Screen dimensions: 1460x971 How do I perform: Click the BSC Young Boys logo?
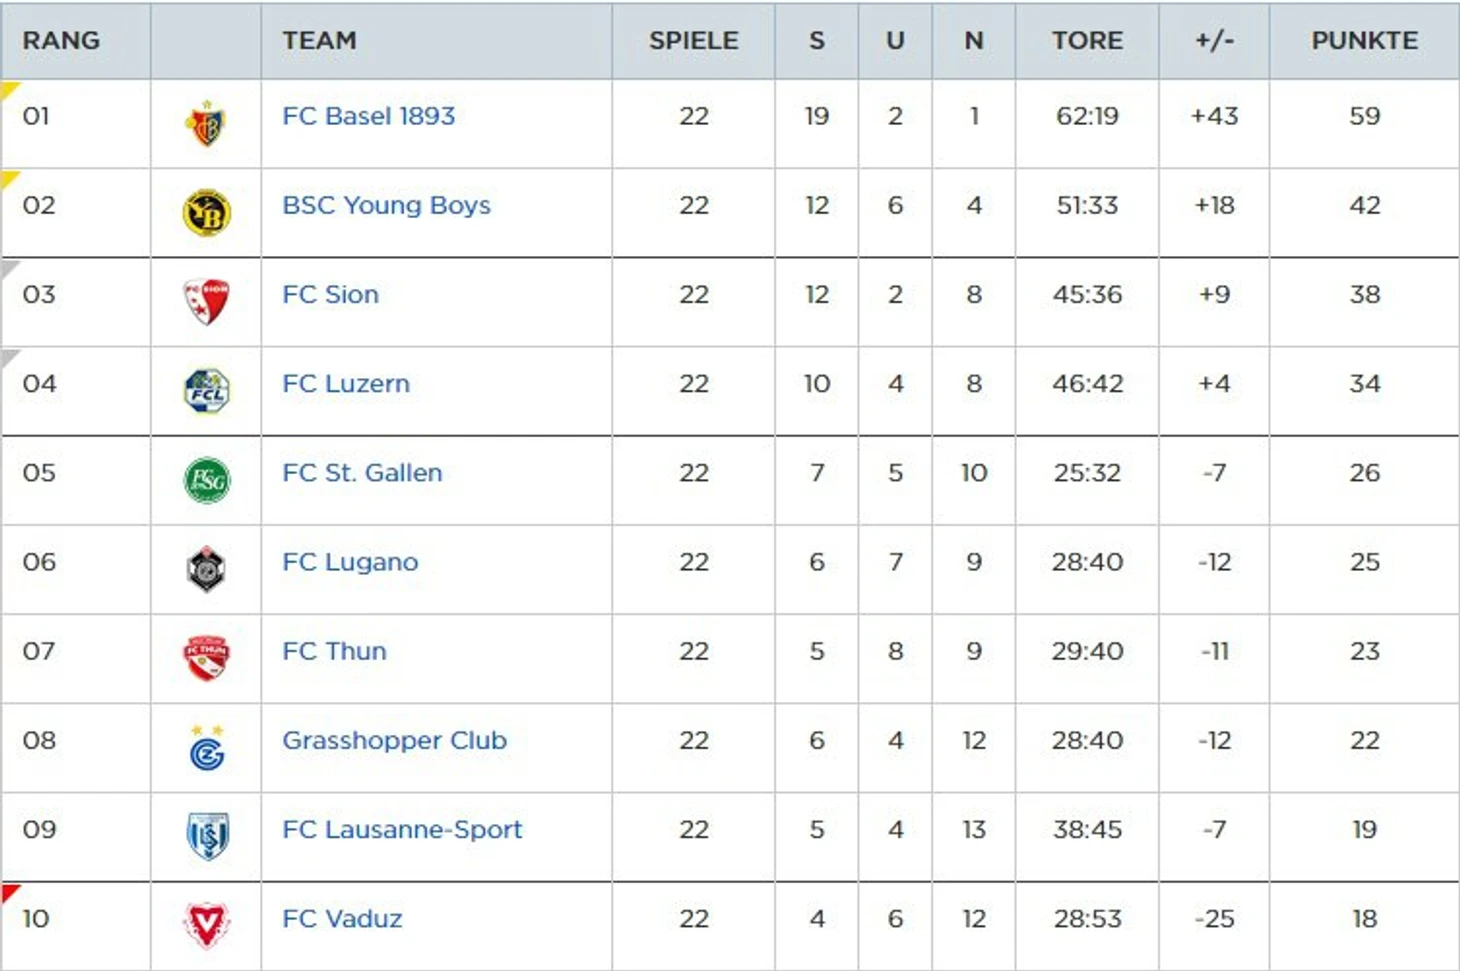pyautogui.click(x=206, y=213)
